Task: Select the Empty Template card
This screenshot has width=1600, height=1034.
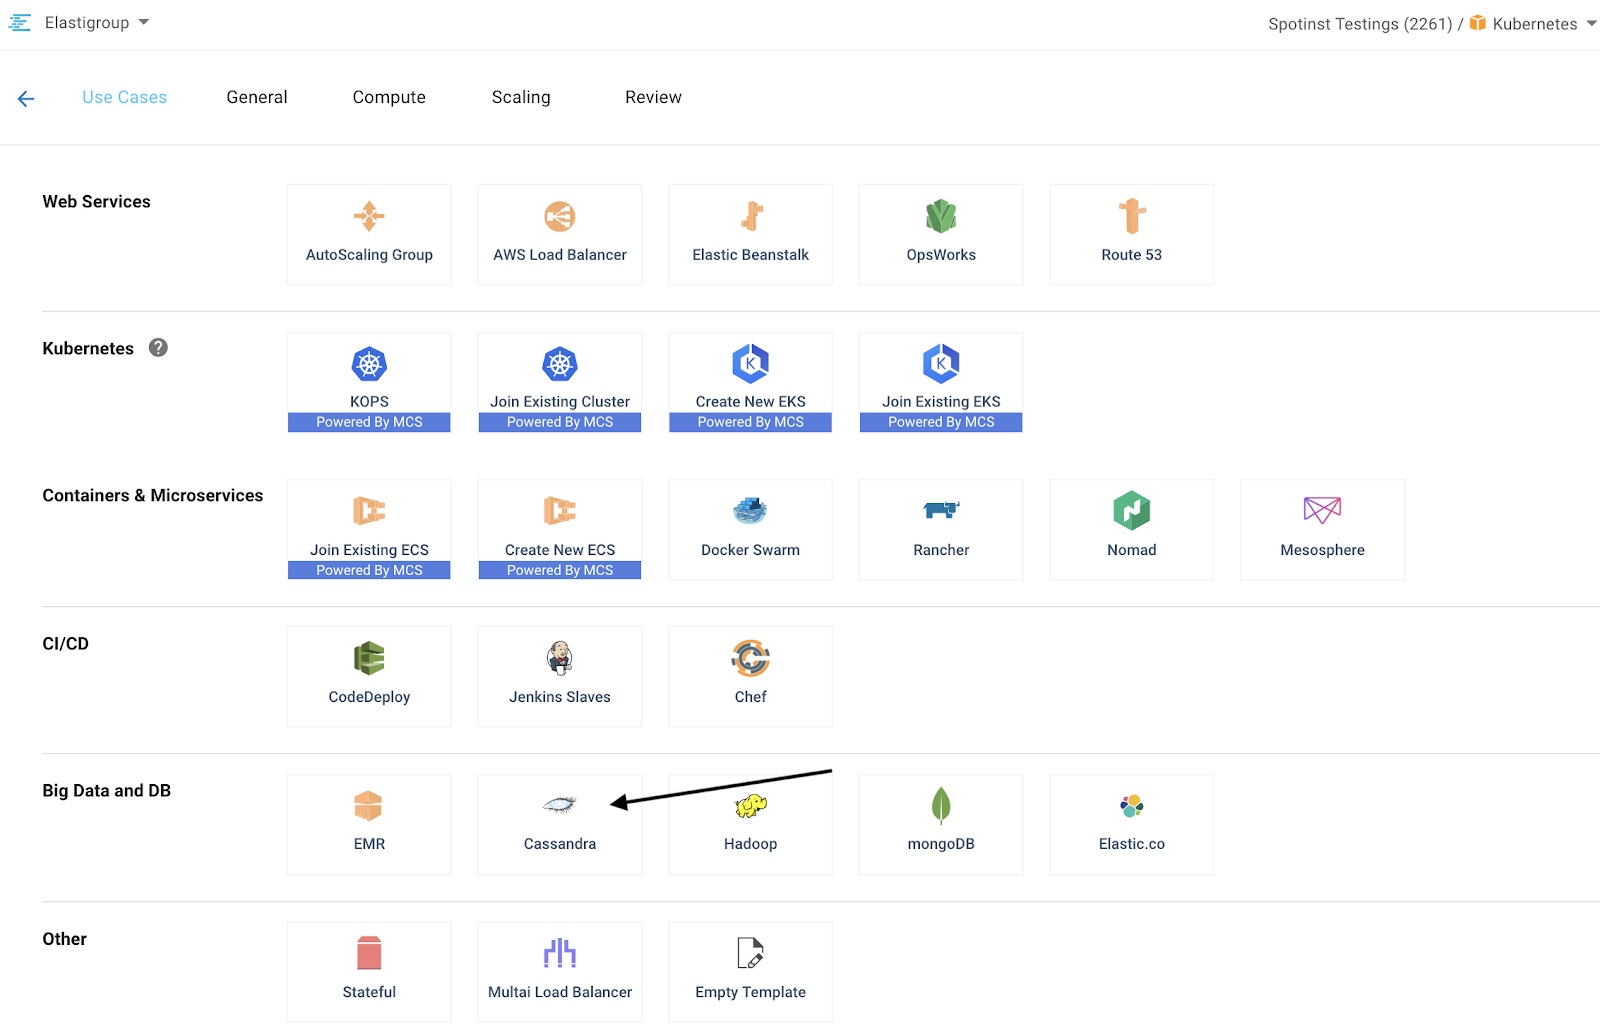Action: click(750, 971)
